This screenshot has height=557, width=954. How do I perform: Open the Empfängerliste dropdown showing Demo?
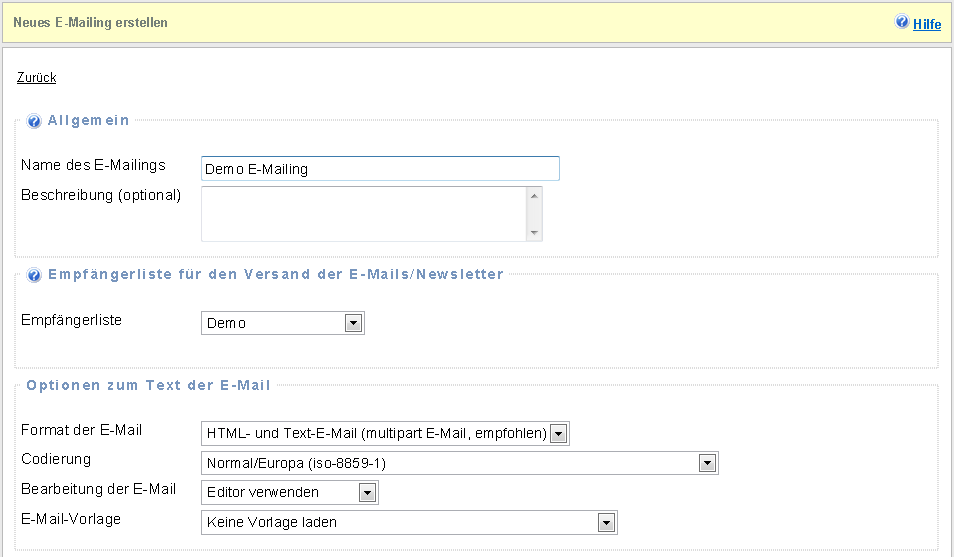click(x=283, y=323)
